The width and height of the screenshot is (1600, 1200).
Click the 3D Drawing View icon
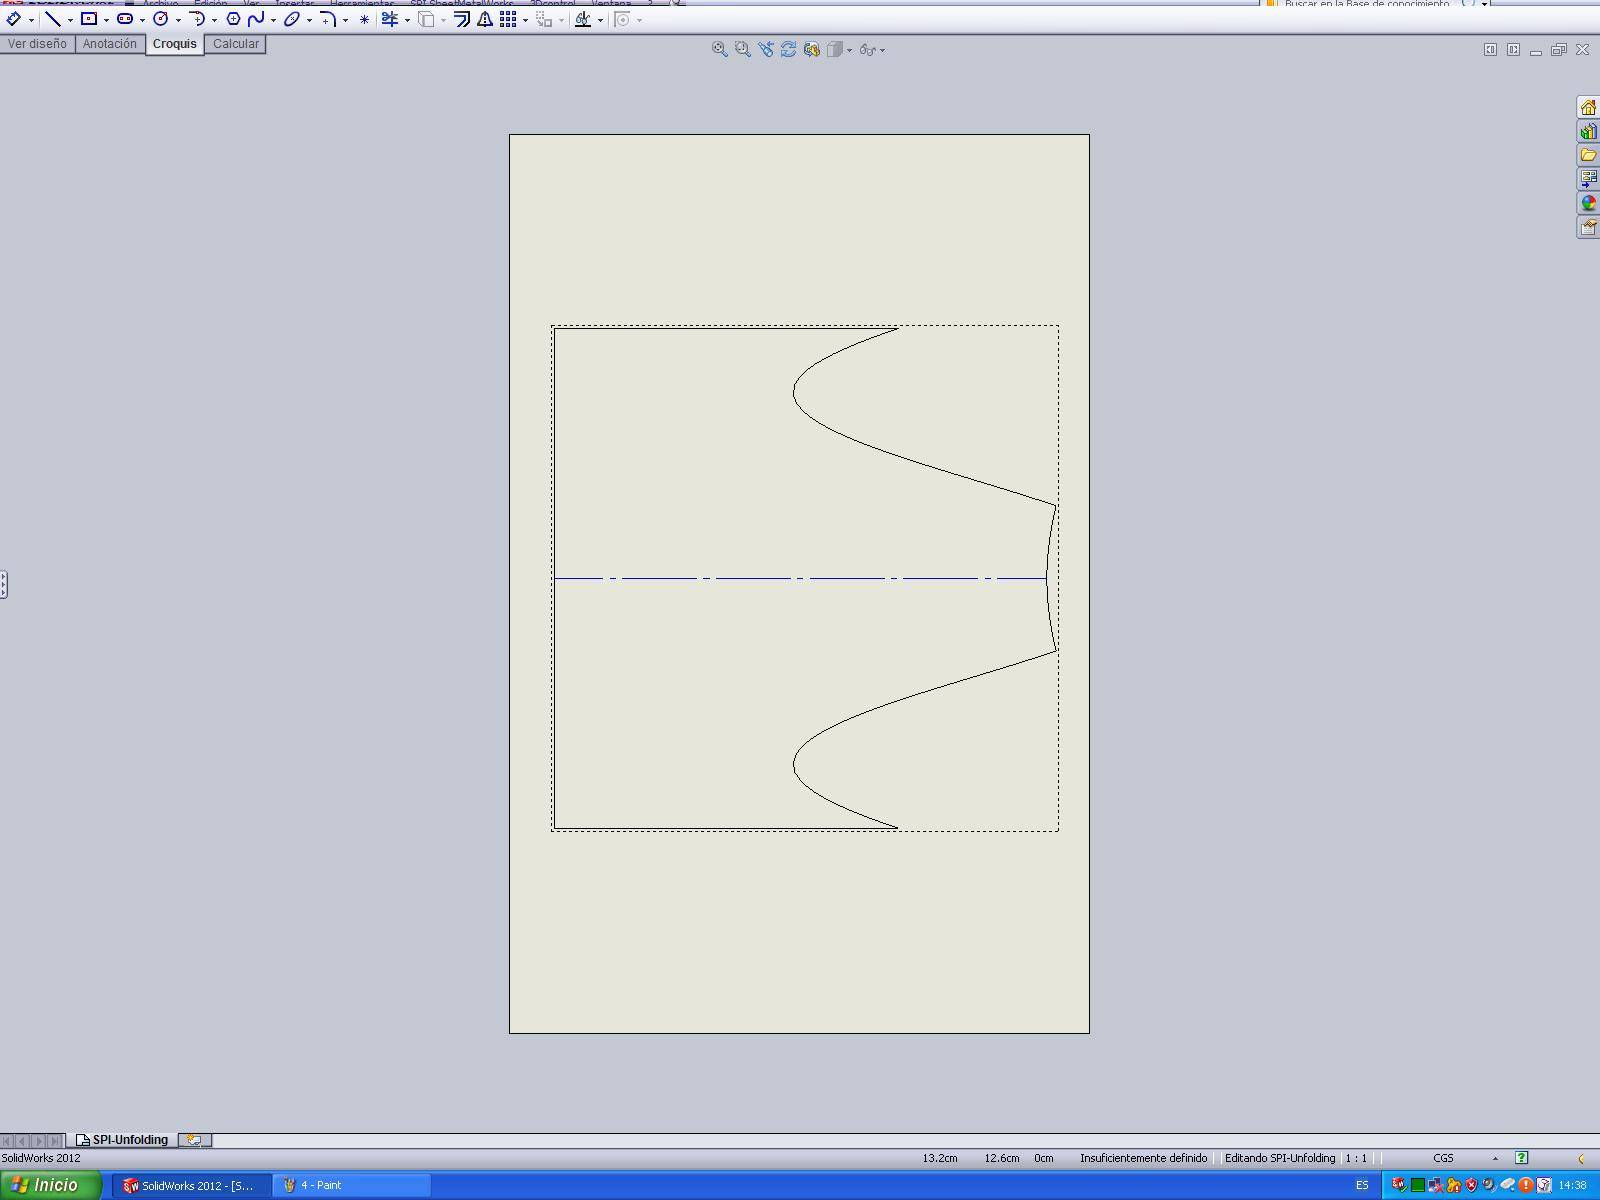pyautogui.click(x=812, y=49)
